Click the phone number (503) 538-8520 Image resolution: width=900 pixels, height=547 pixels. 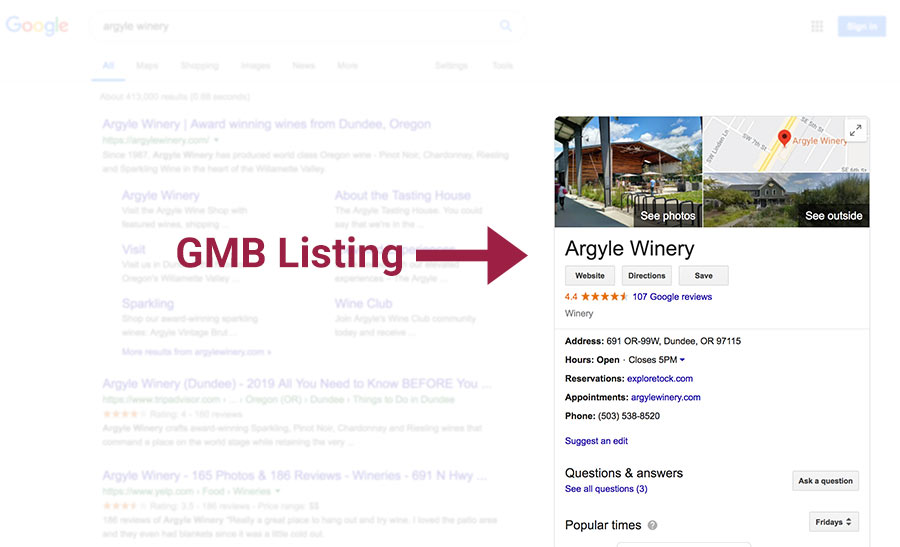(x=629, y=416)
